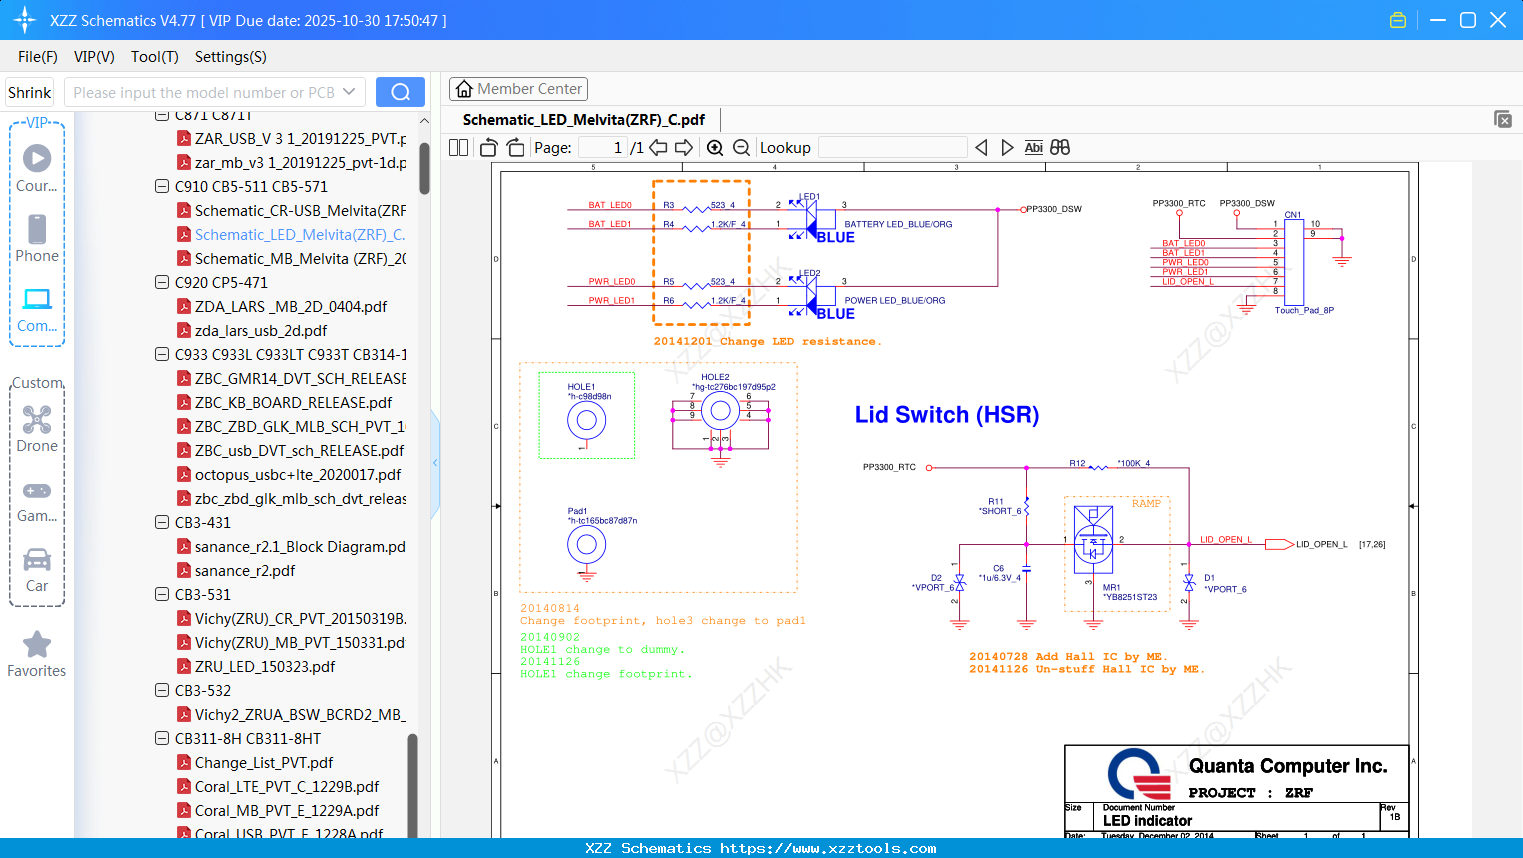Click into the Lookup search field
1523x858 pixels.
(892, 148)
